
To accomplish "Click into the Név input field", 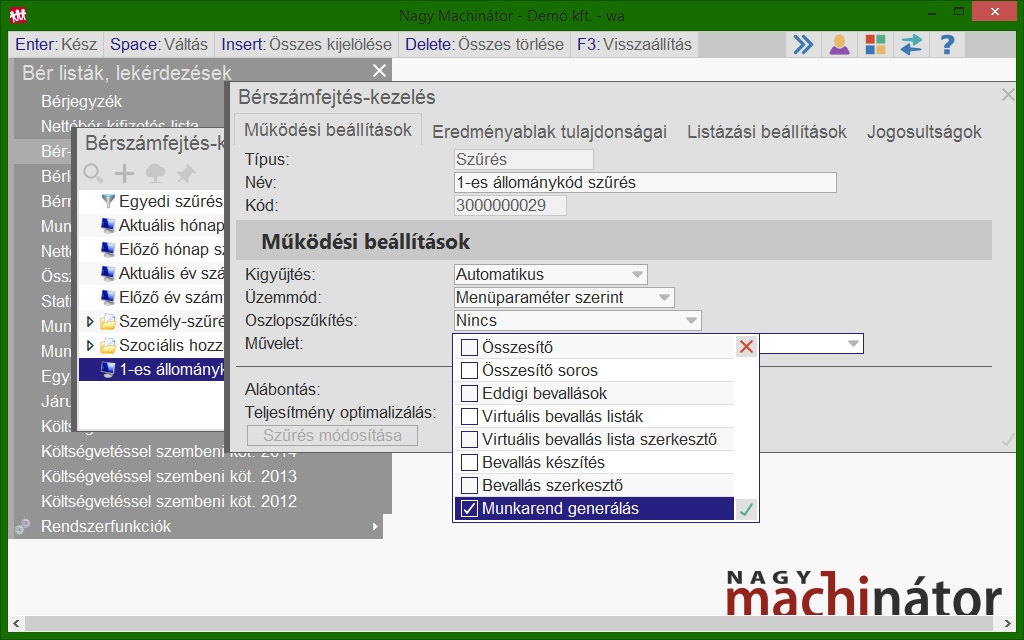I will [645, 182].
